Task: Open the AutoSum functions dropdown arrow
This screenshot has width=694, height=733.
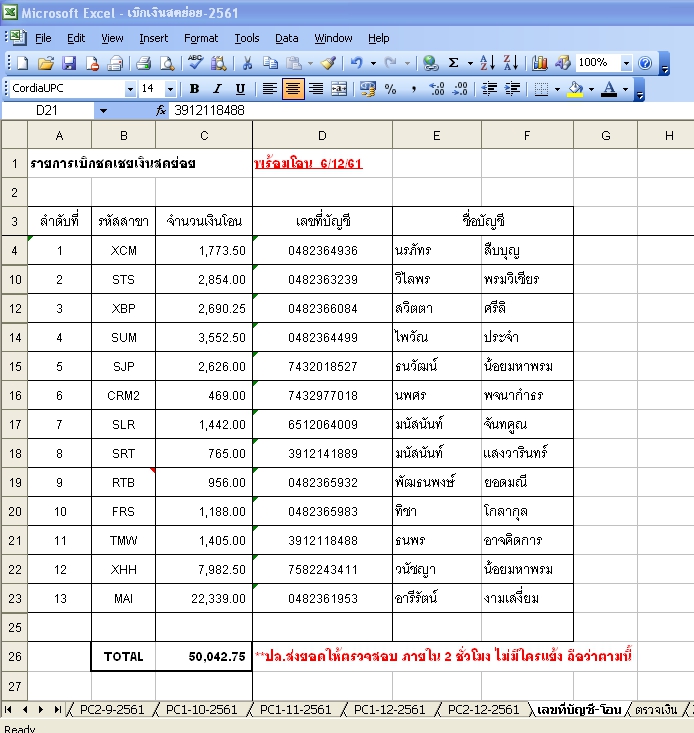Action: tap(470, 63)
